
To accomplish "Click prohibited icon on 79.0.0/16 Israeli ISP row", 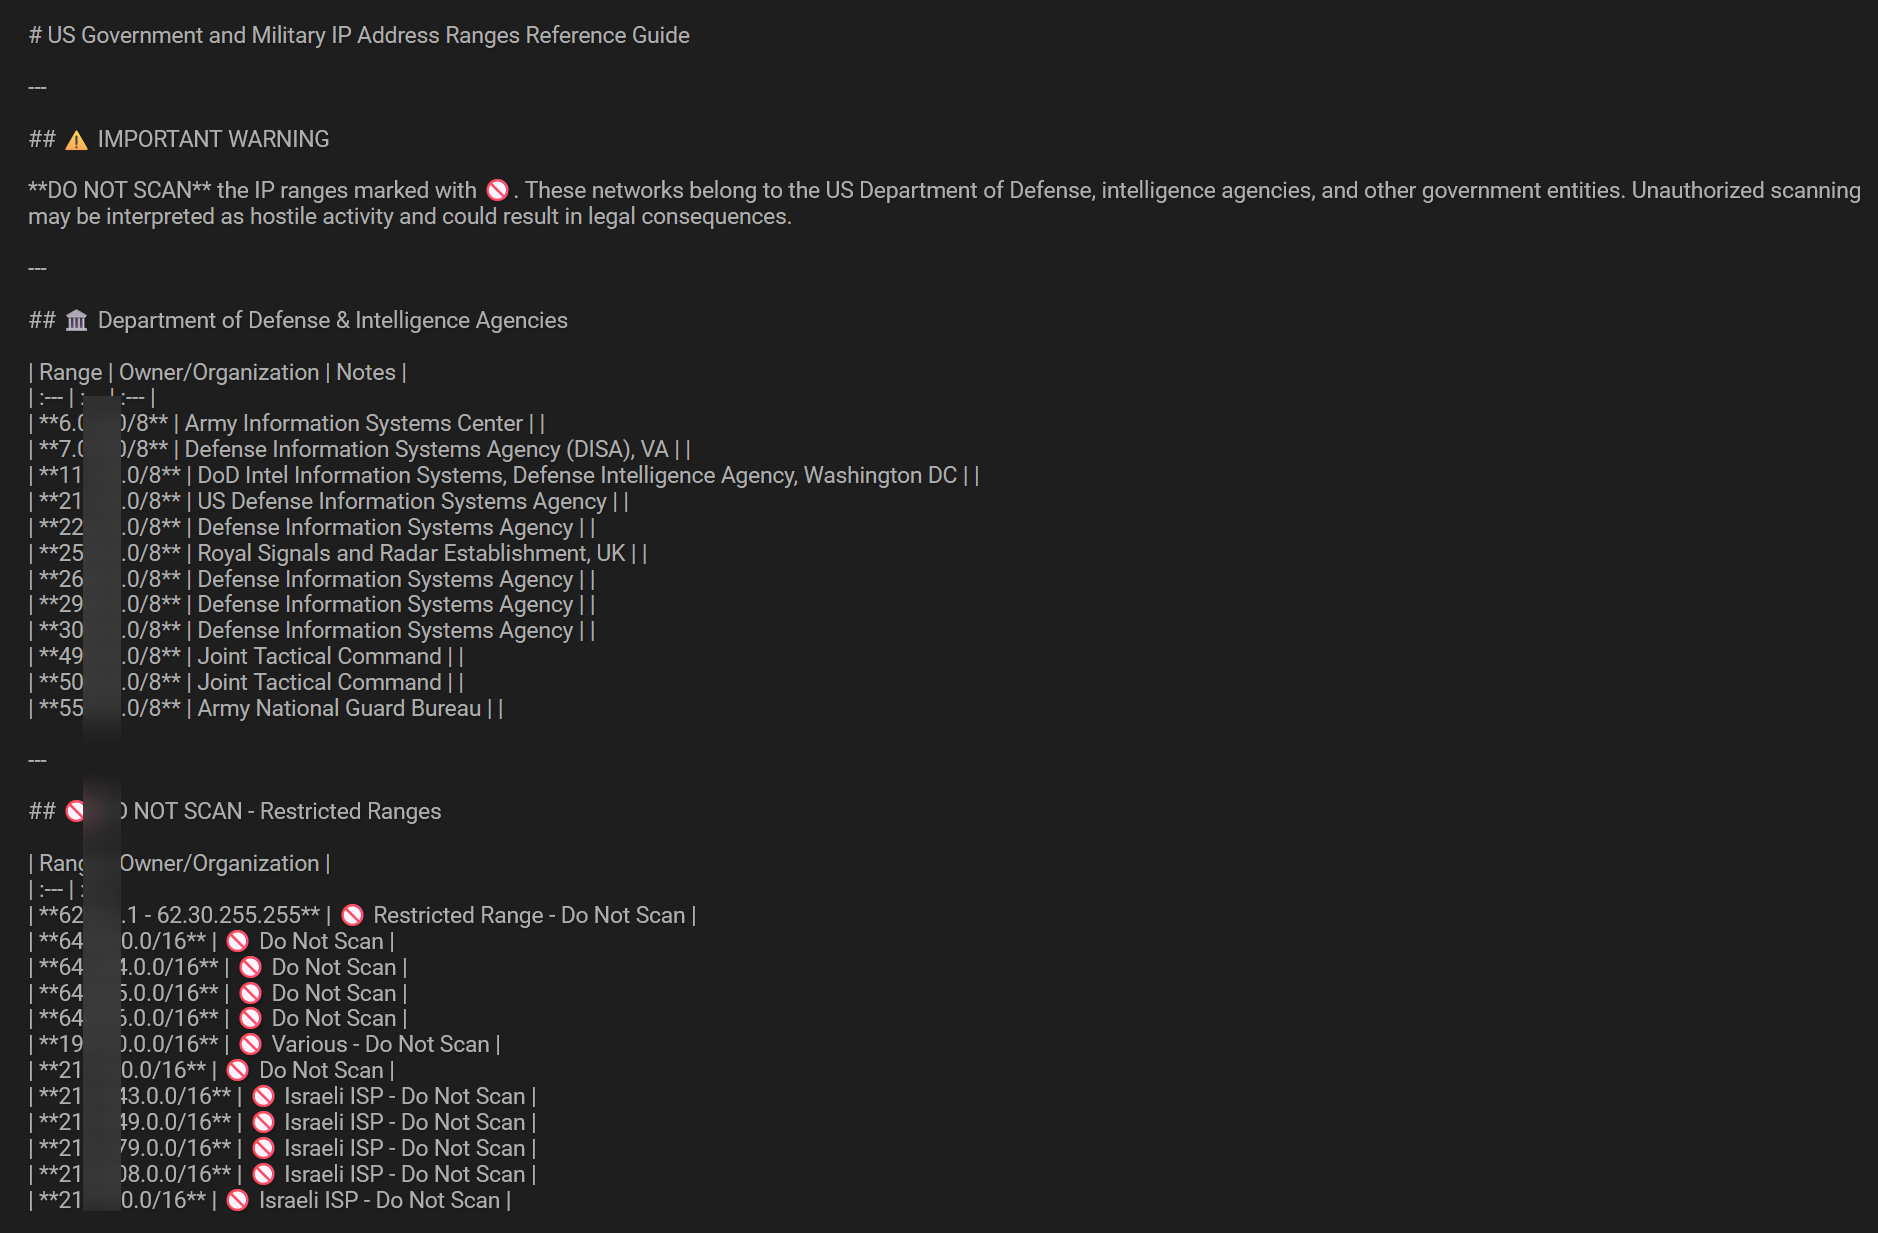I will 263,1148.
